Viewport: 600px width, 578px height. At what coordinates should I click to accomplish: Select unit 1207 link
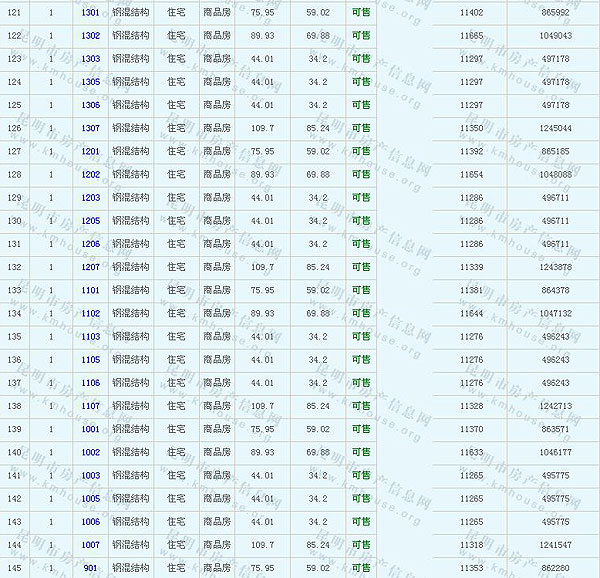91,267
